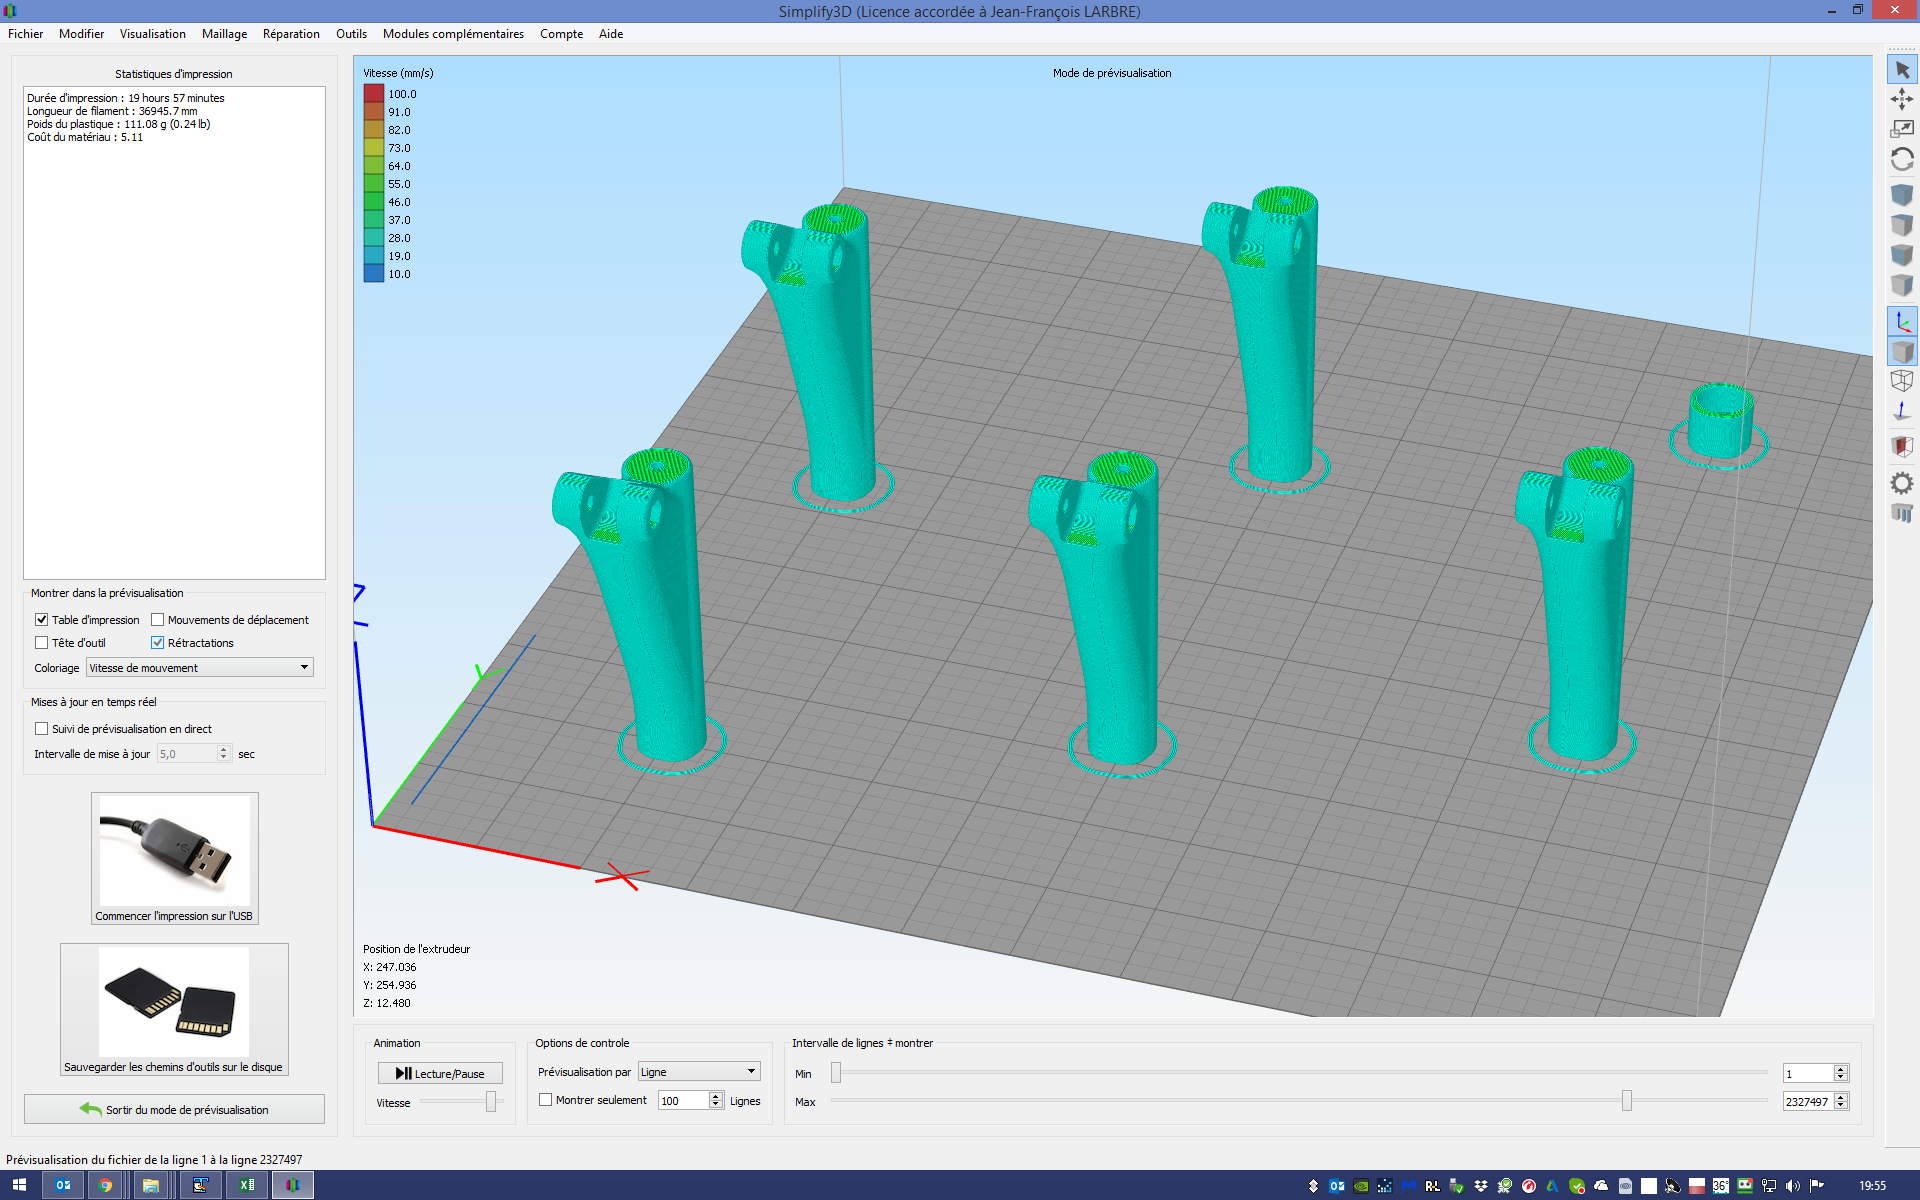Open the Coloriage dropdown
Viewport: 1920px width, 1200px height.
(x=200, y=668)
